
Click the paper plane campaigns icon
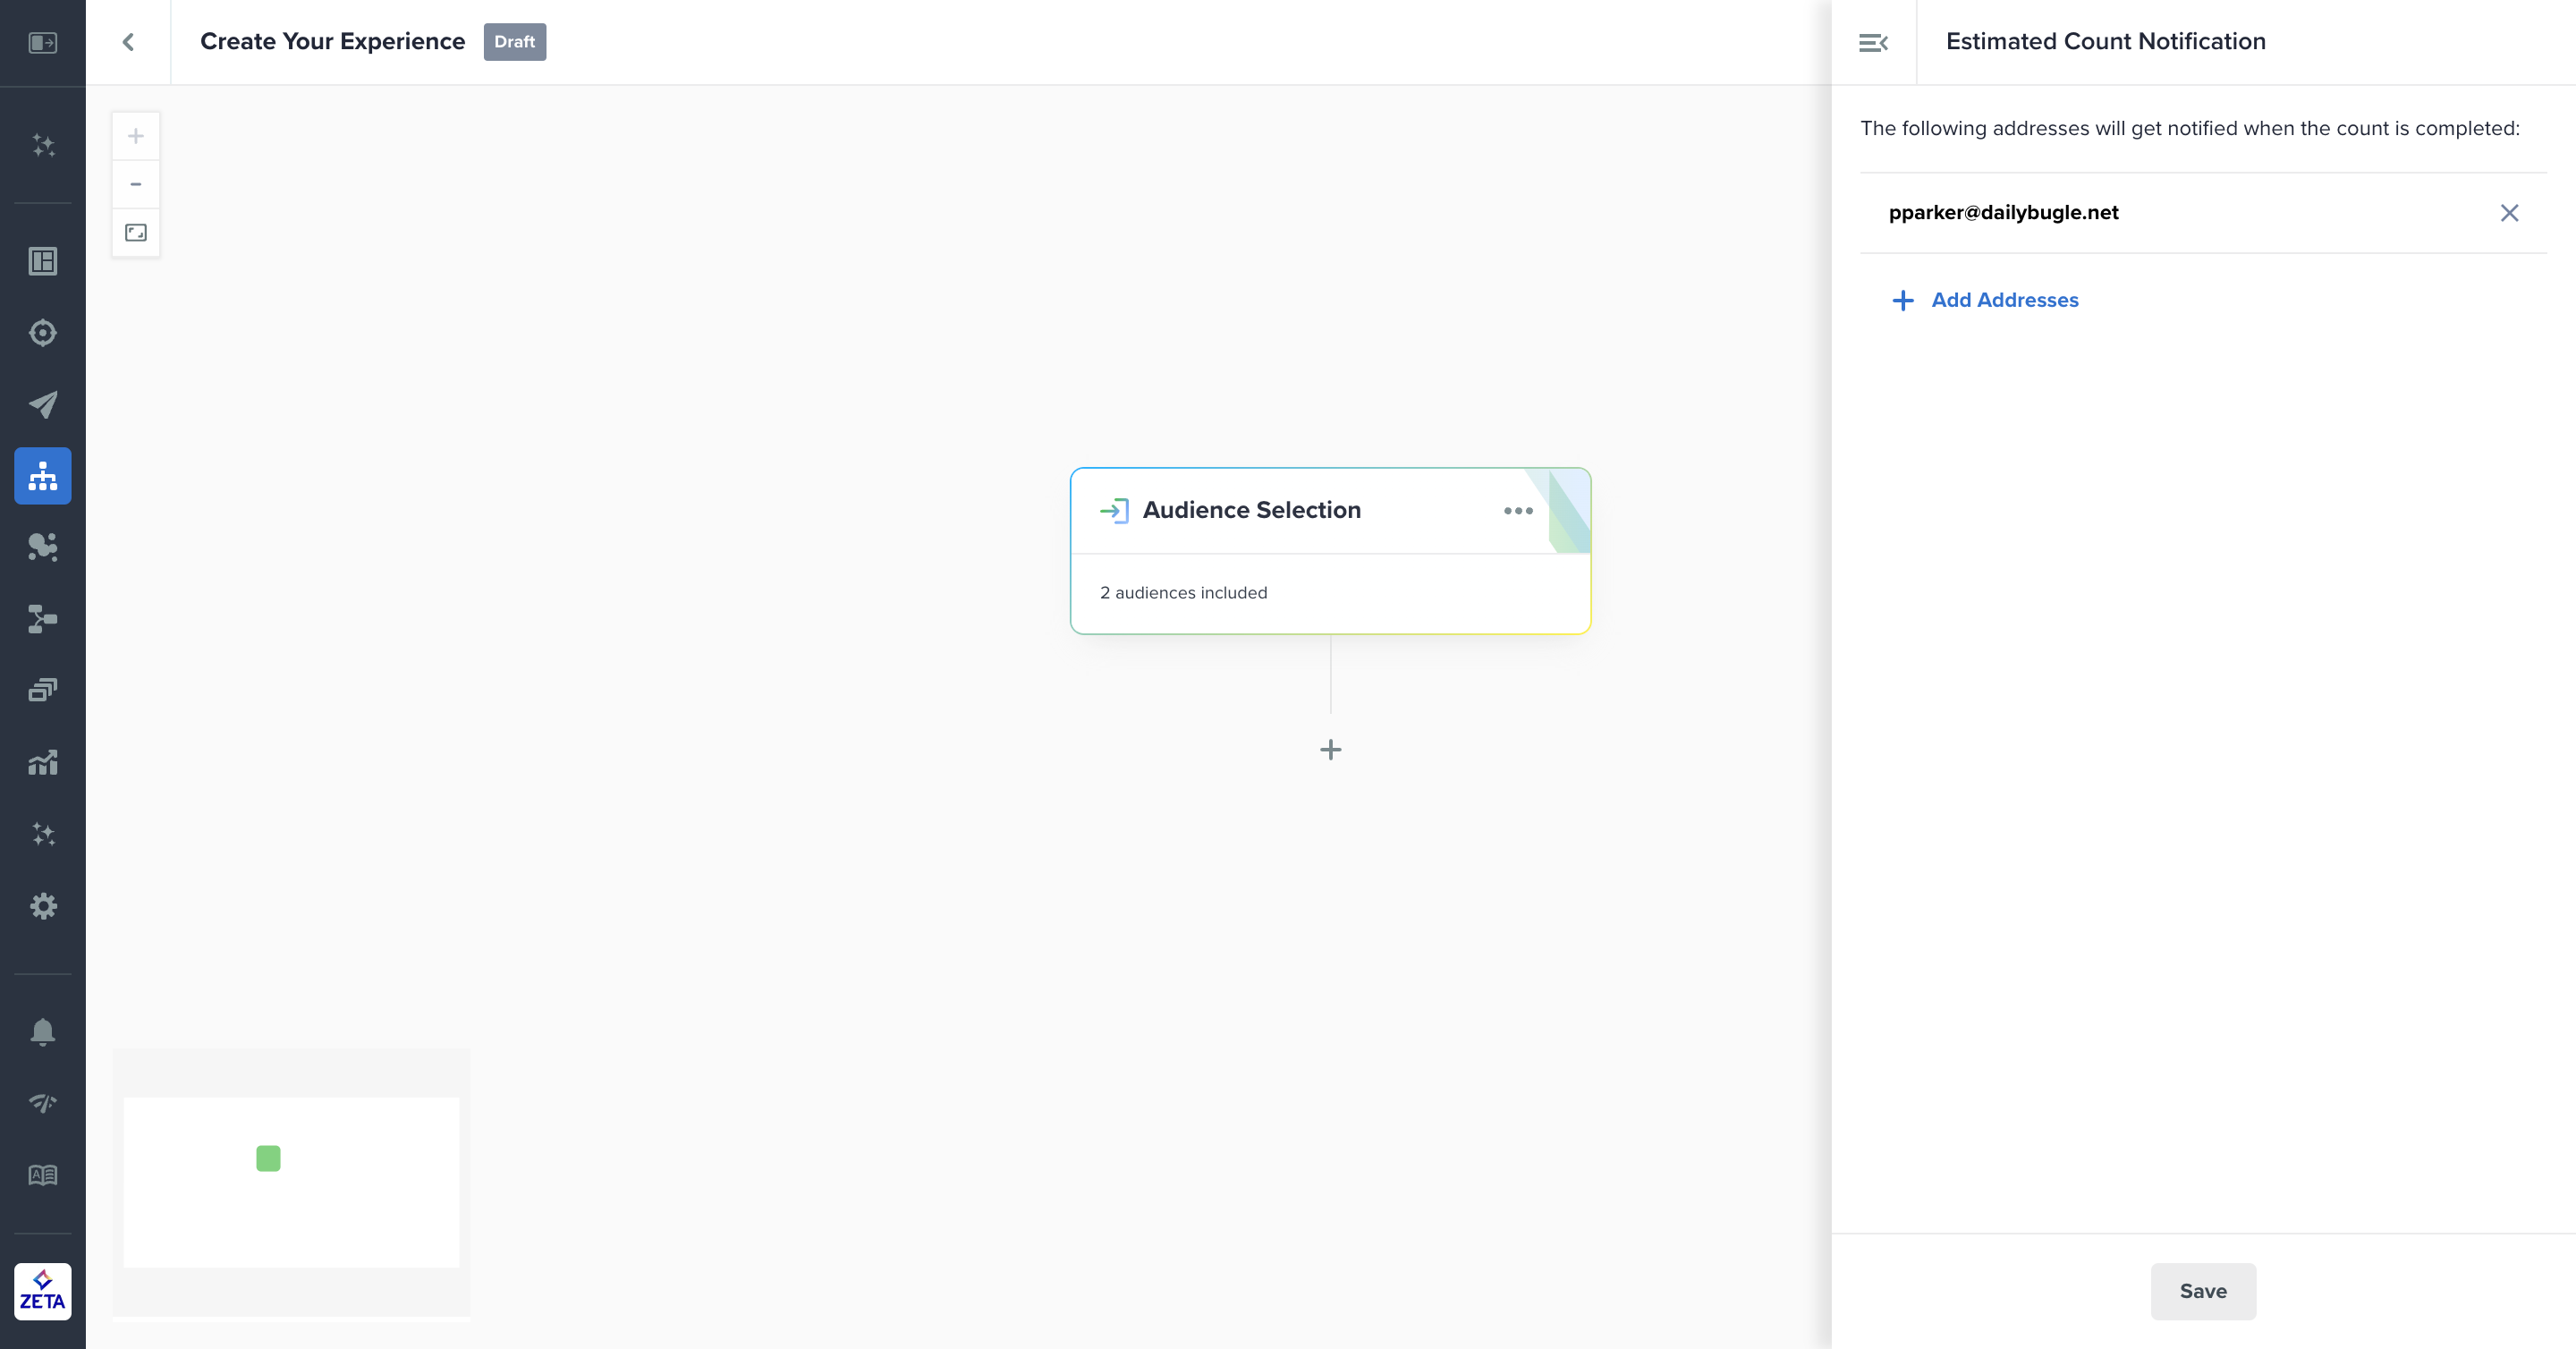(43, 404)
